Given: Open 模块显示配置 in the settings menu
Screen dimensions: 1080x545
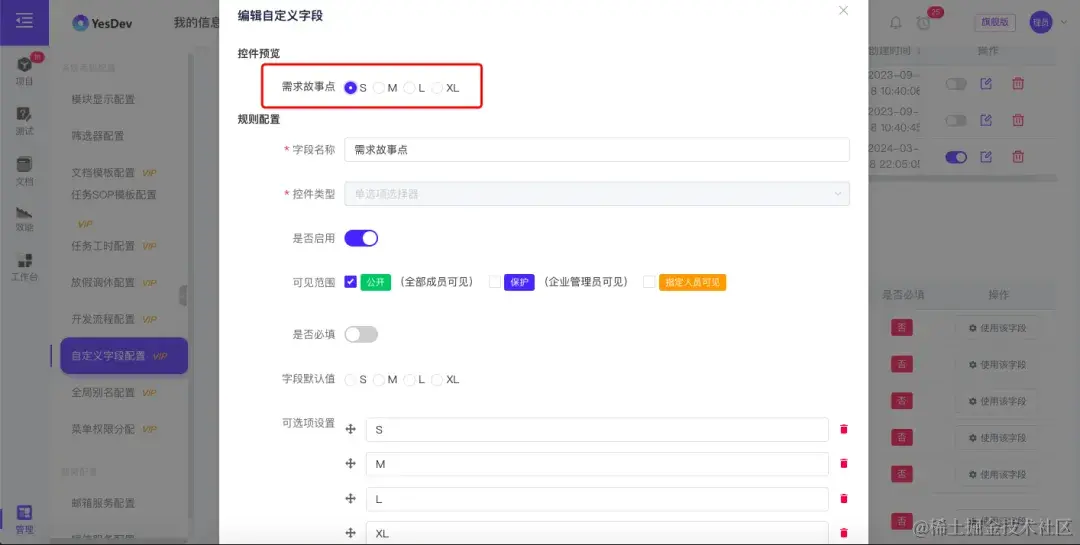Looking at the screenshot, I should (103, 99).
